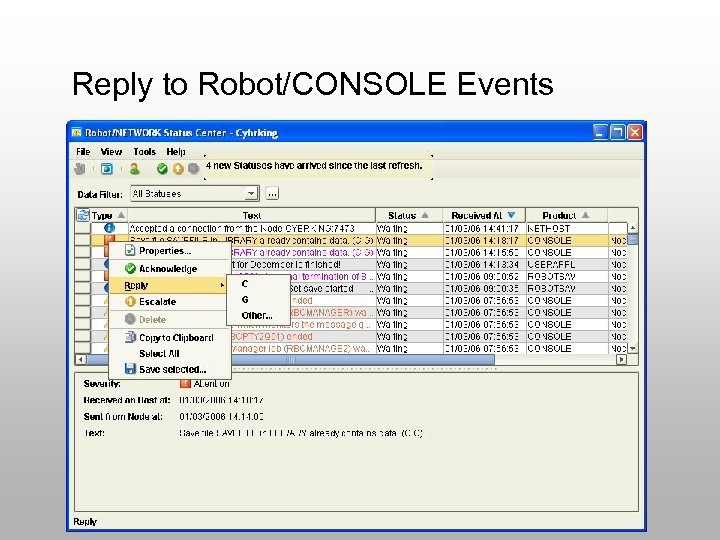Choose Select All in context menu
Image resolution: width=720 pixels, height=540 pixels.
coord(170,354)
